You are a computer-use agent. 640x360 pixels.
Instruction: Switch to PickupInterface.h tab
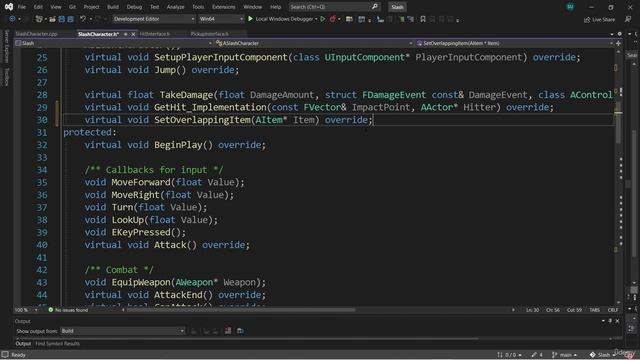209,34
